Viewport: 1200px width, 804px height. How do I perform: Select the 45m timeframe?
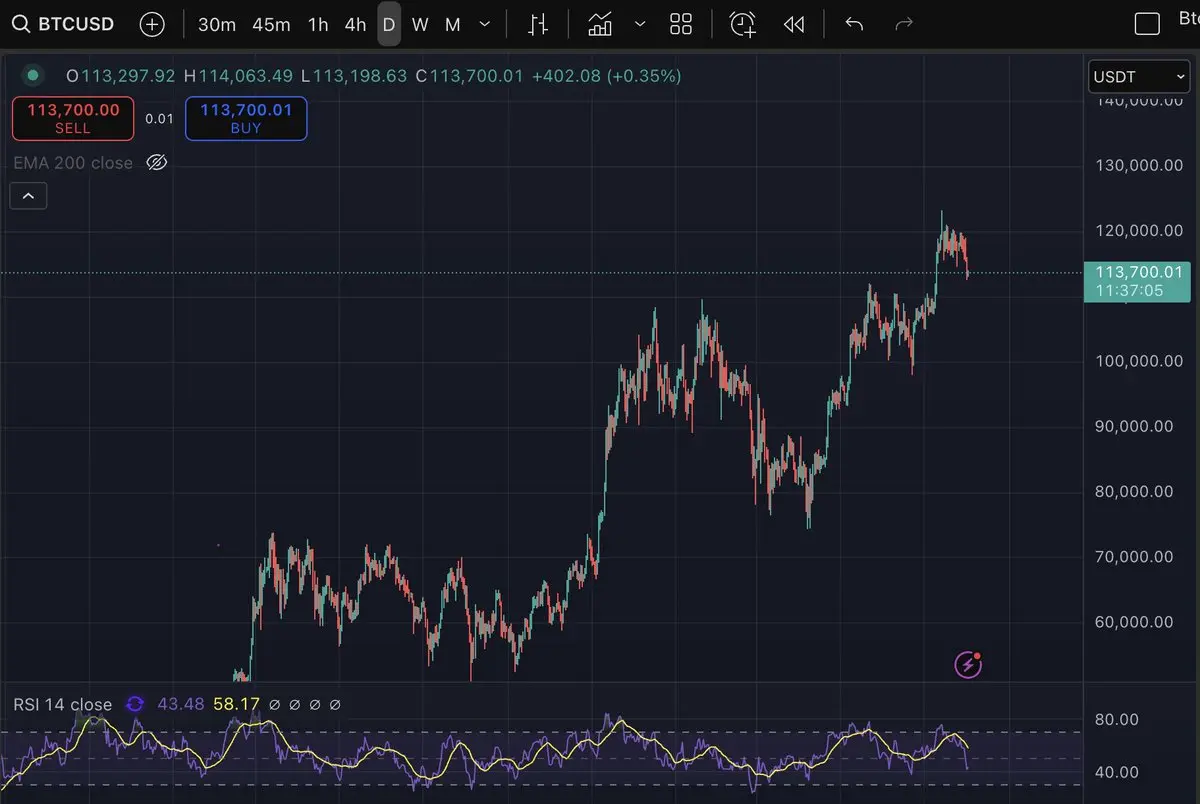pyautogui.click(x=271, y=24)
